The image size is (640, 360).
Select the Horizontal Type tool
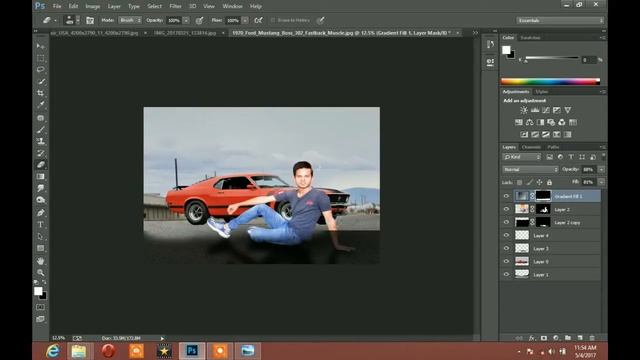tap(40, 224)
